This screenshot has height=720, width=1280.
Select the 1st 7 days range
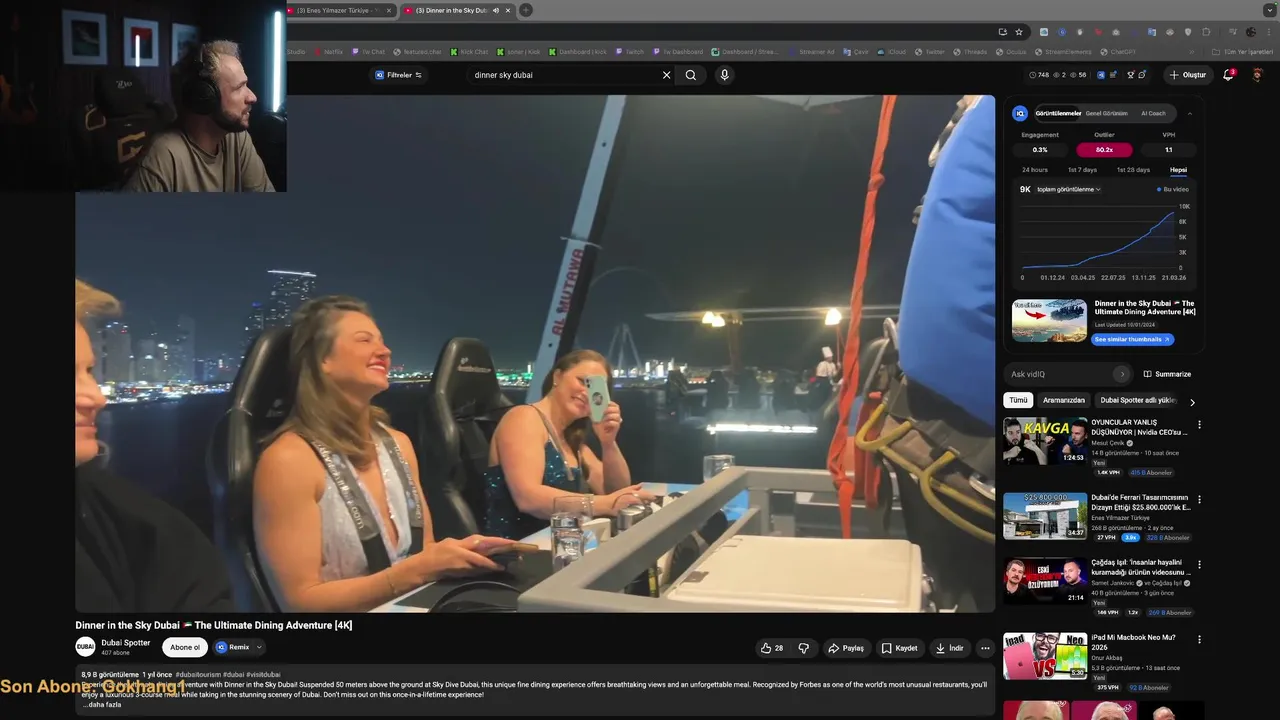(1082, 170)
